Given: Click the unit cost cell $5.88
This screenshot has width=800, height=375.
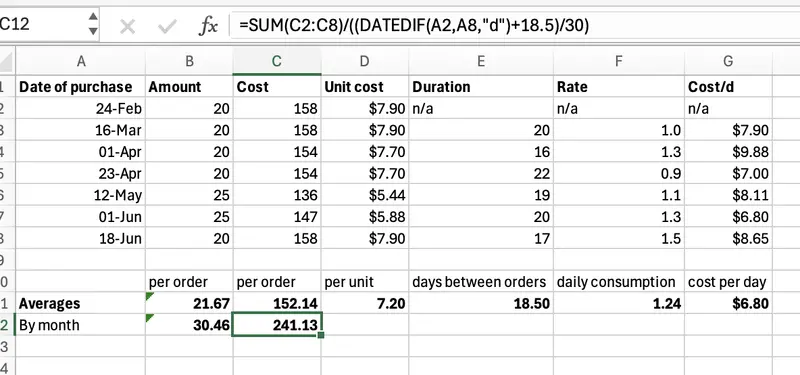Looking at the screenshot, I should tap(364, 217).
